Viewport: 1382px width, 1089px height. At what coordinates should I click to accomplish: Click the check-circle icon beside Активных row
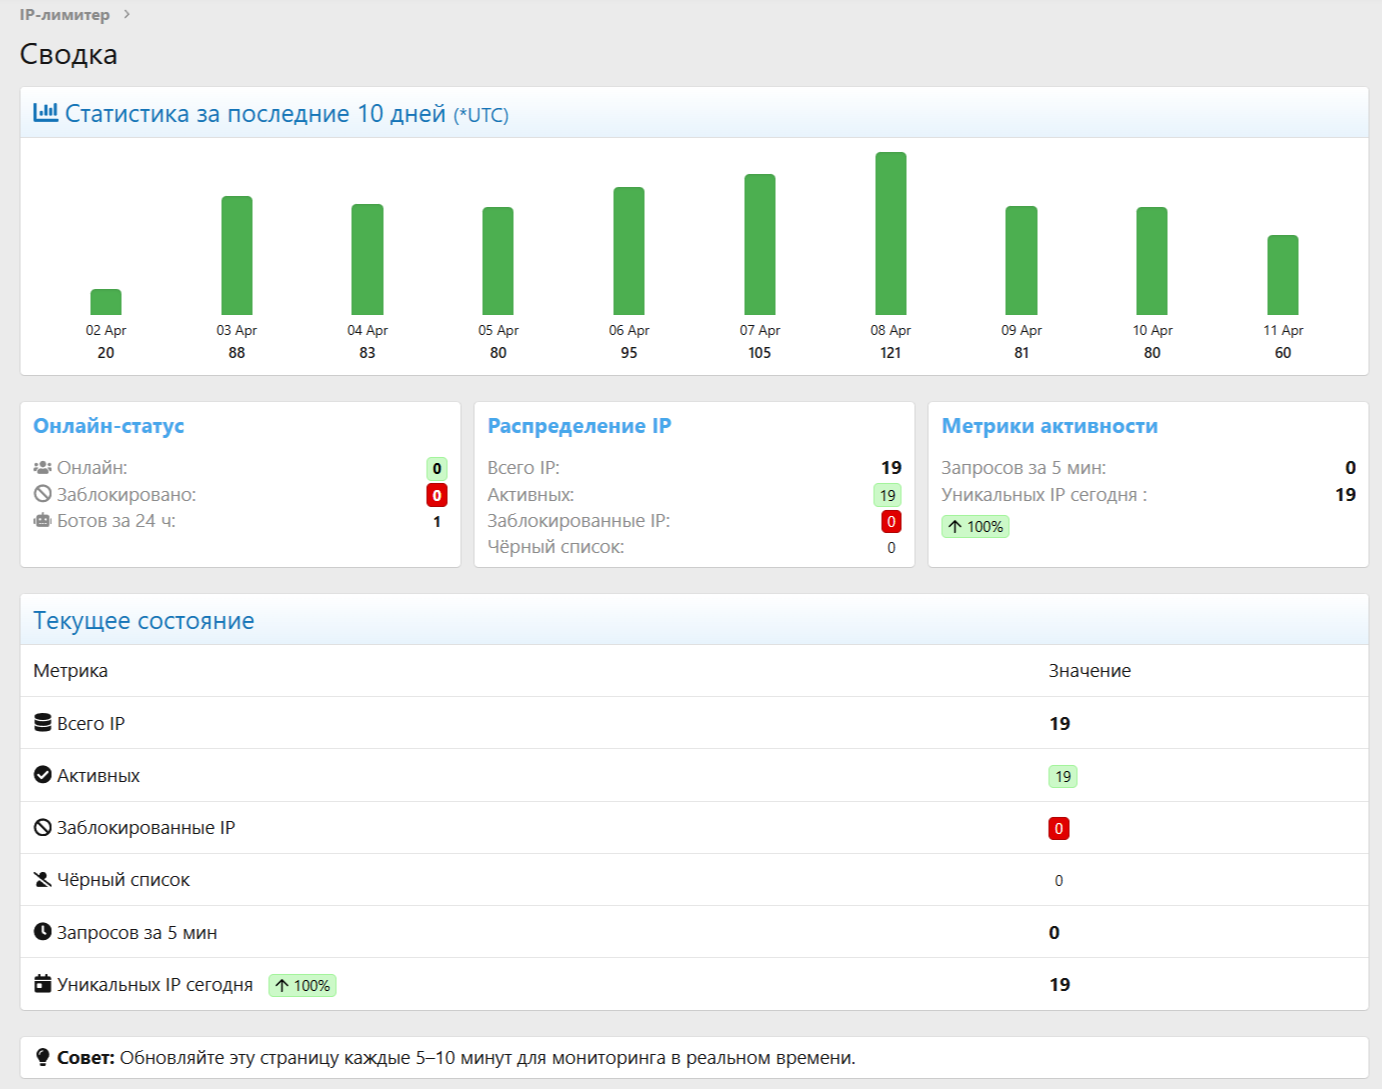tap(43, 774)
